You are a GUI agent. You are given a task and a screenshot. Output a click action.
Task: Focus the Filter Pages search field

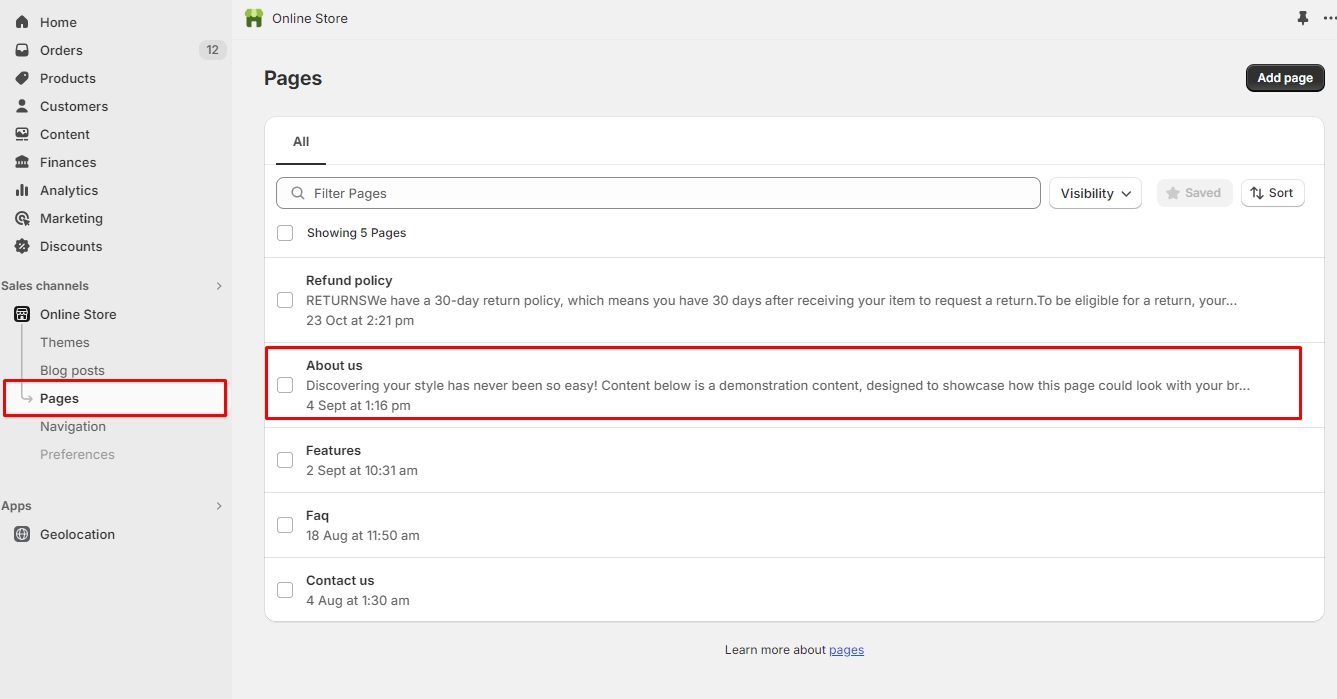pyautogui.click(x=670, y=193)
